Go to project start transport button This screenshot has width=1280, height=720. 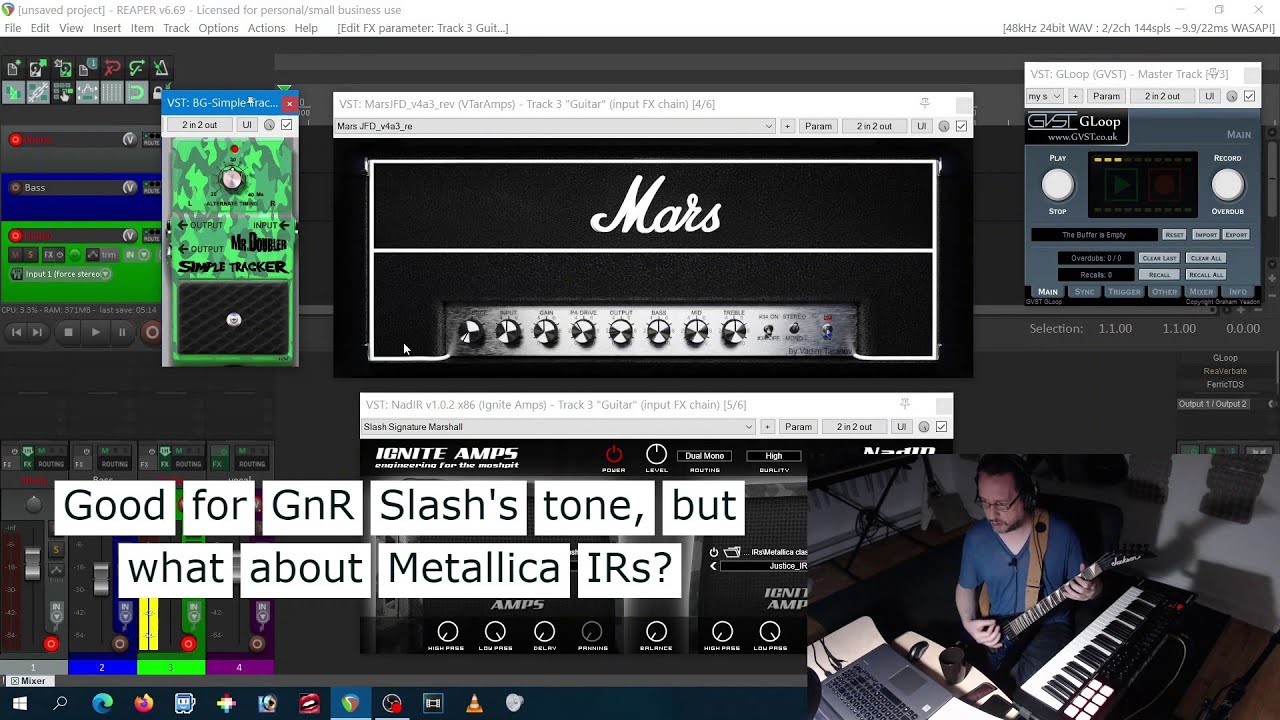point(16,332)
